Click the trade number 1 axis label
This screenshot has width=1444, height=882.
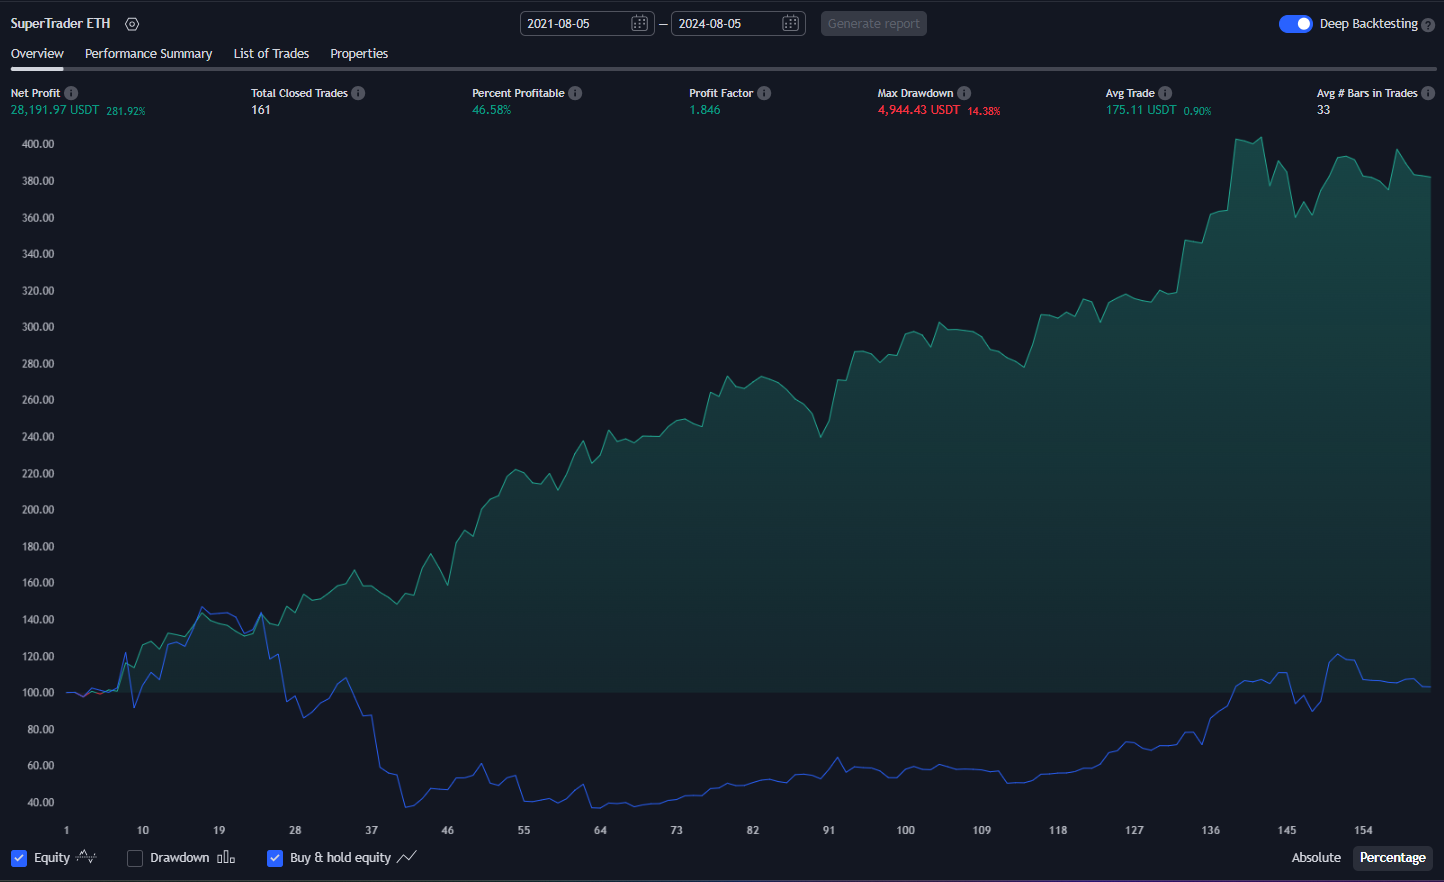click(67, 830)
